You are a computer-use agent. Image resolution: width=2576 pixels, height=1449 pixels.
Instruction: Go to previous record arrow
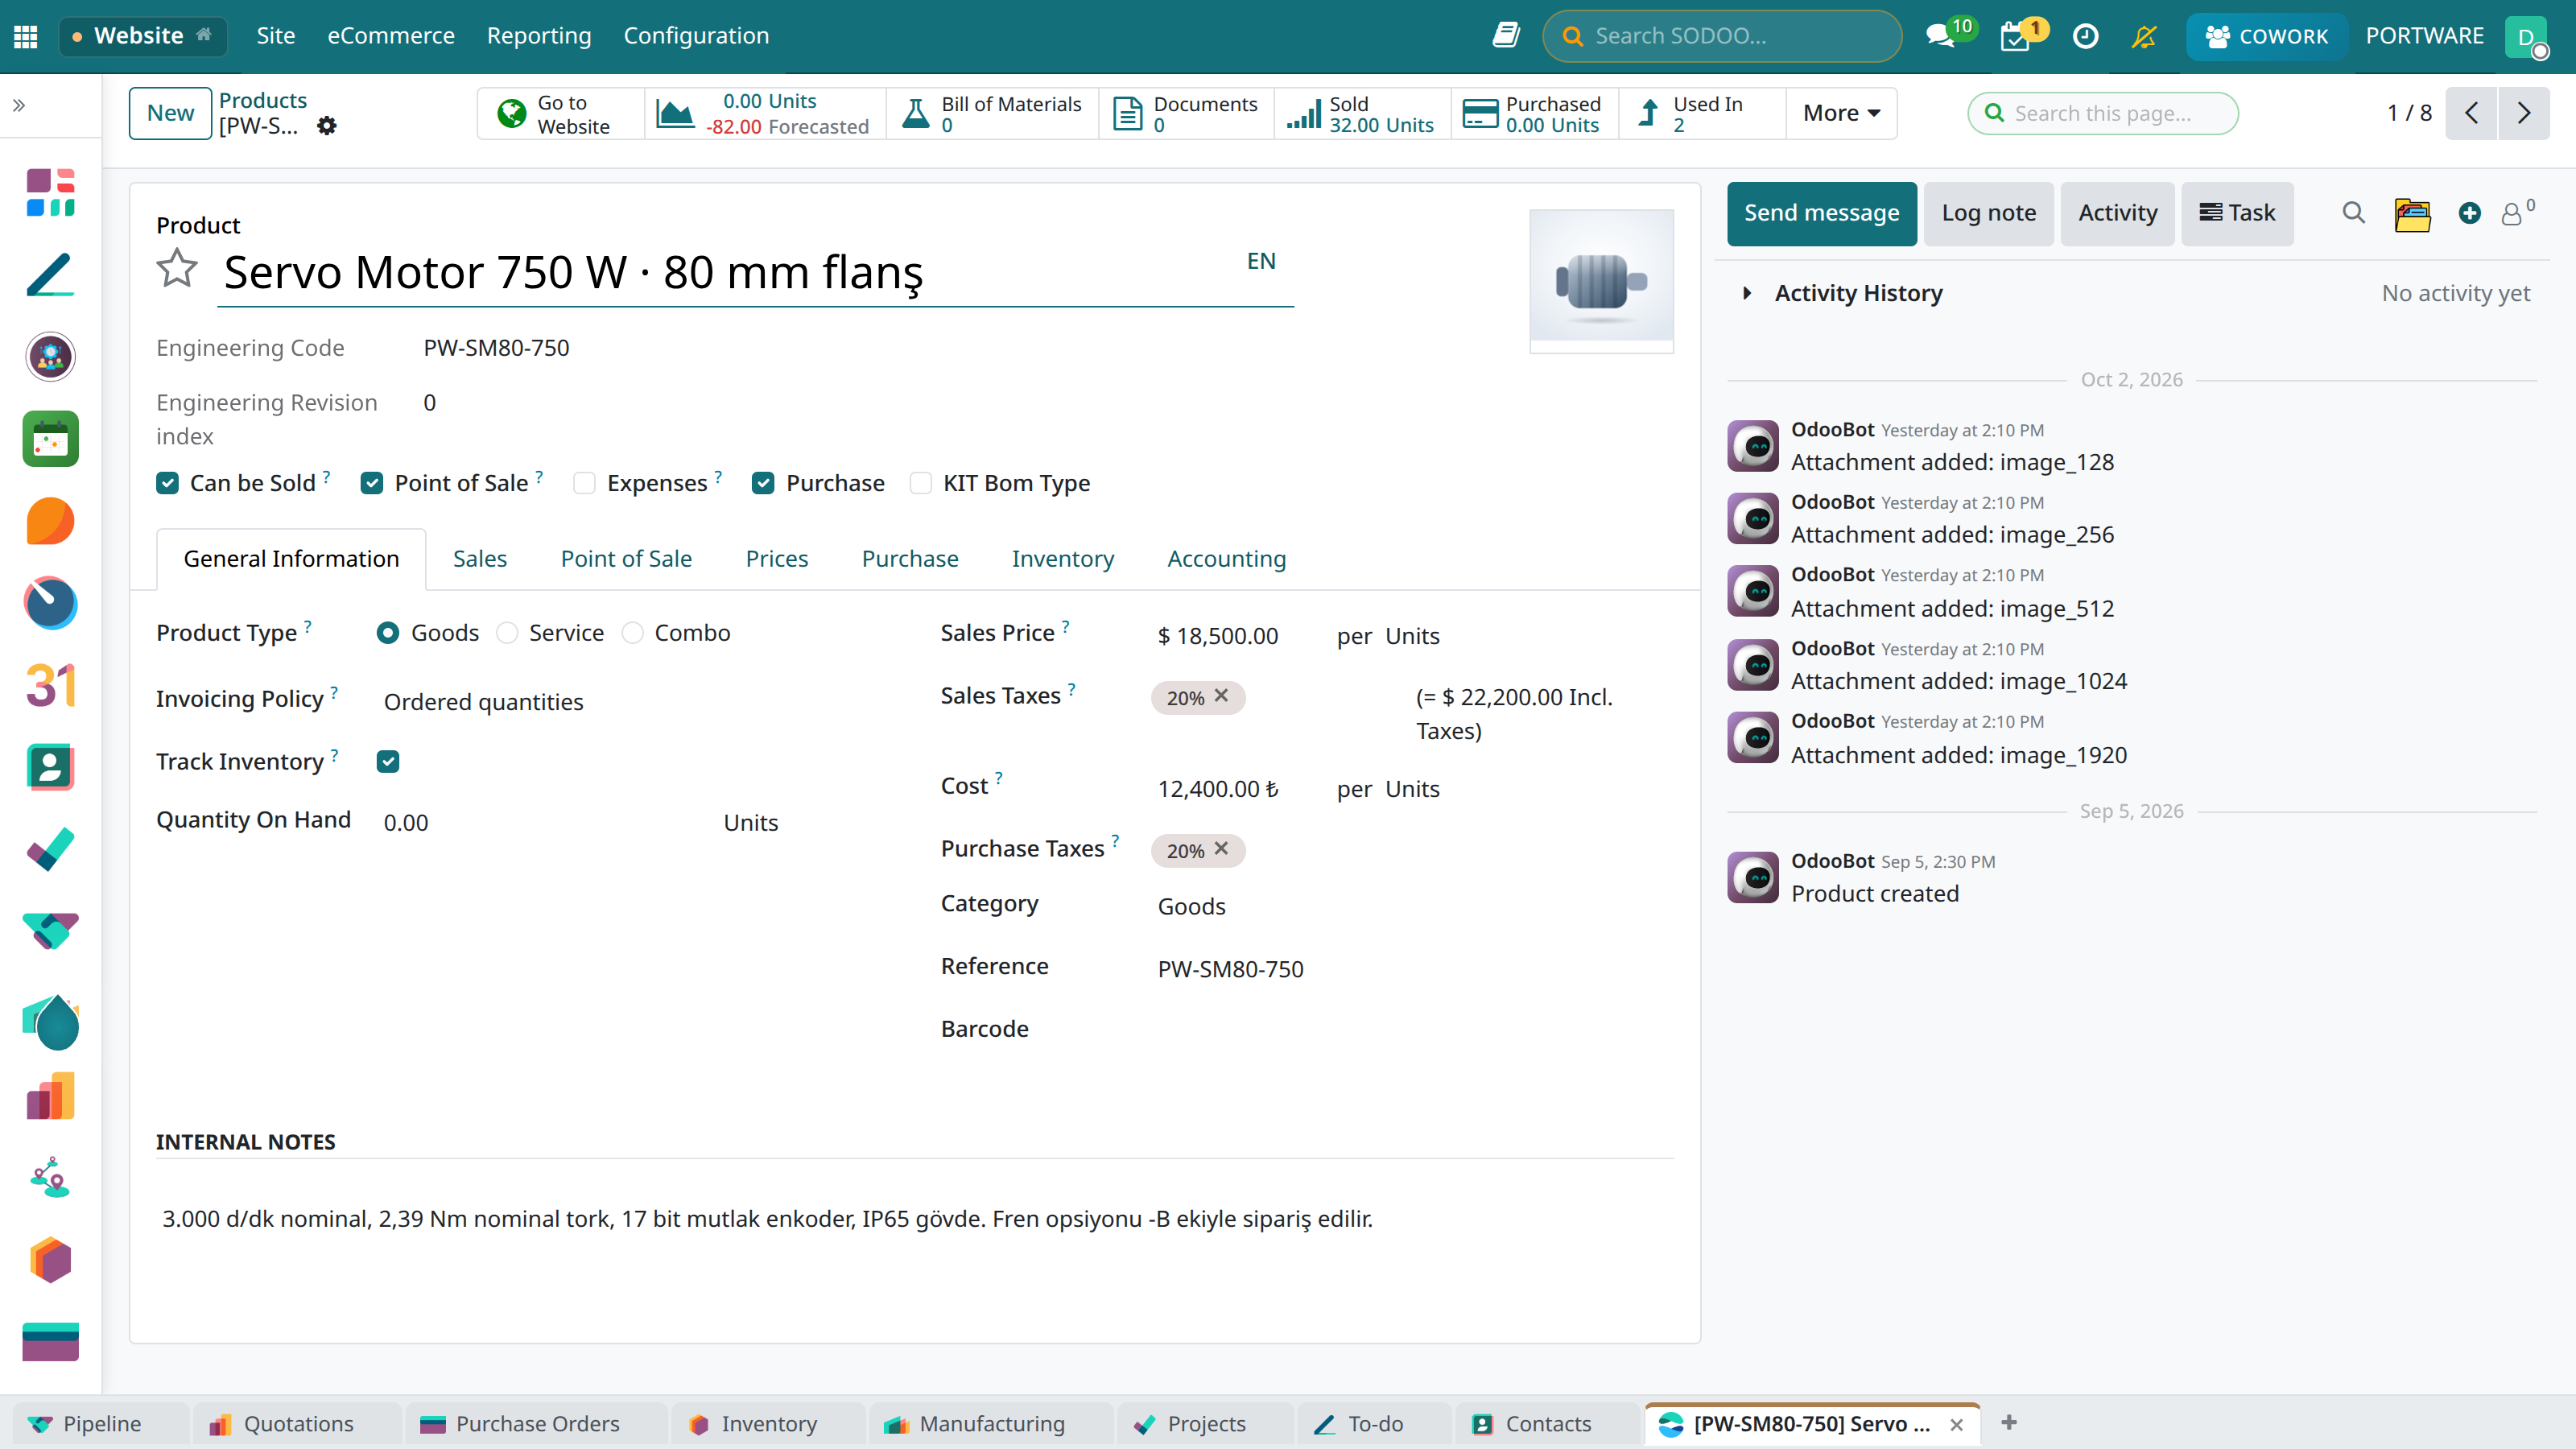coord(2472,113)
